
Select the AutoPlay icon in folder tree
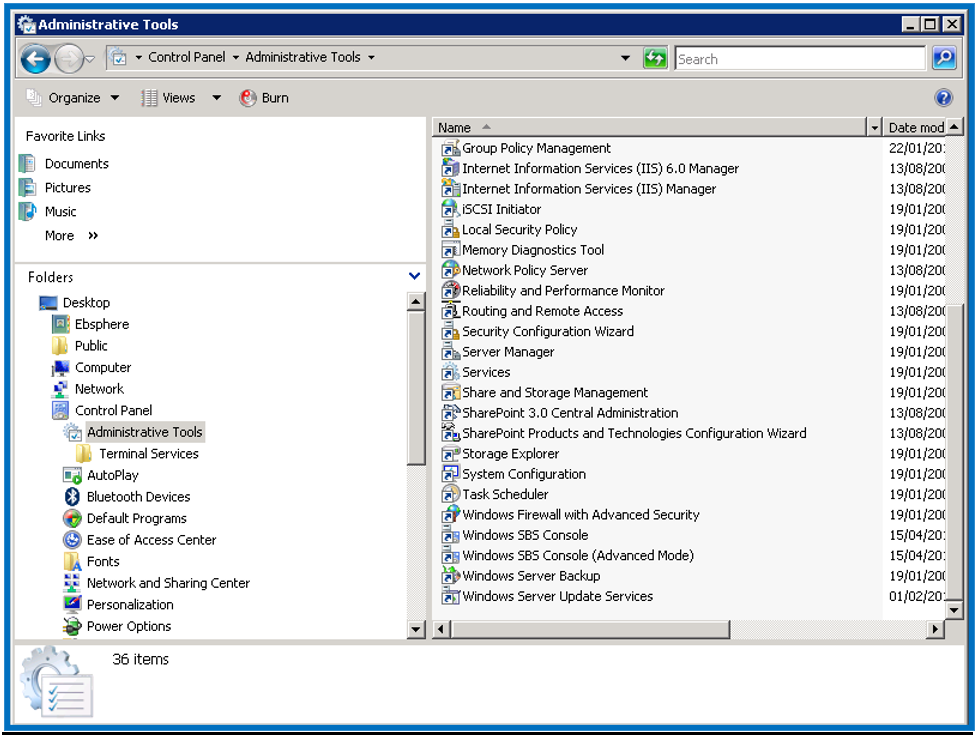[72, 475]
